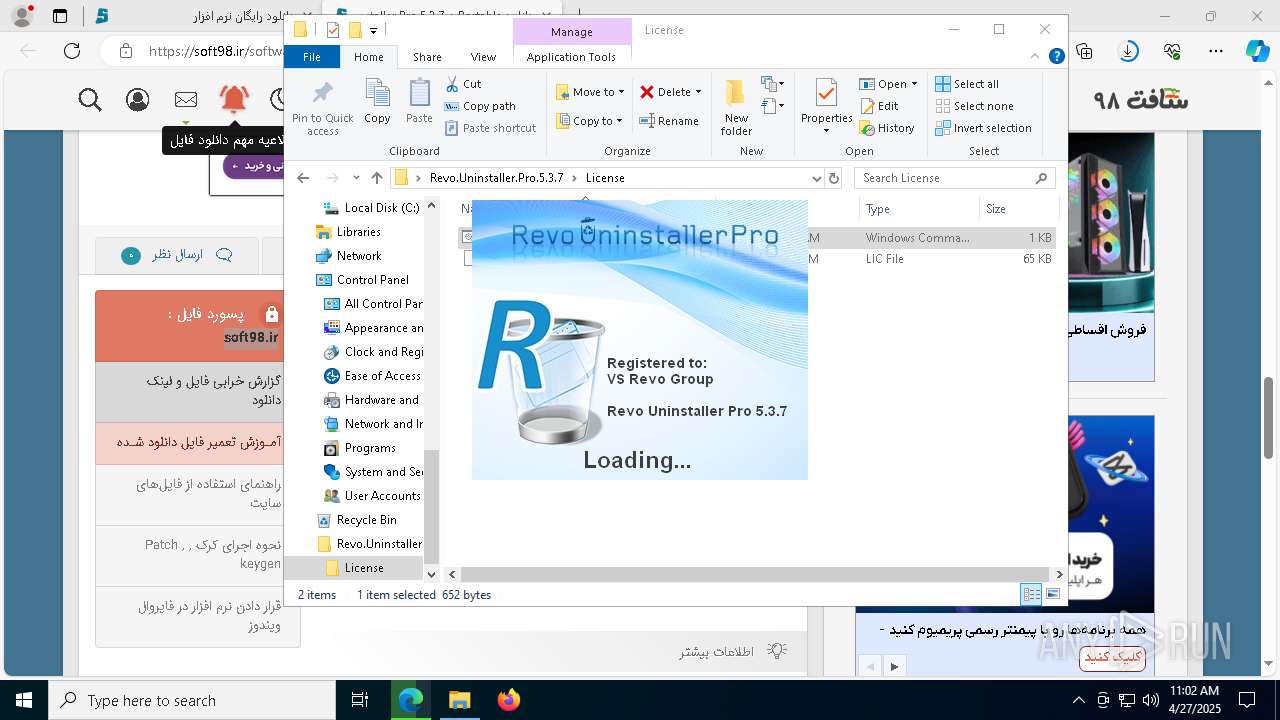Open file History from the ribbon
1280x720 pixels.
[887, 128]
